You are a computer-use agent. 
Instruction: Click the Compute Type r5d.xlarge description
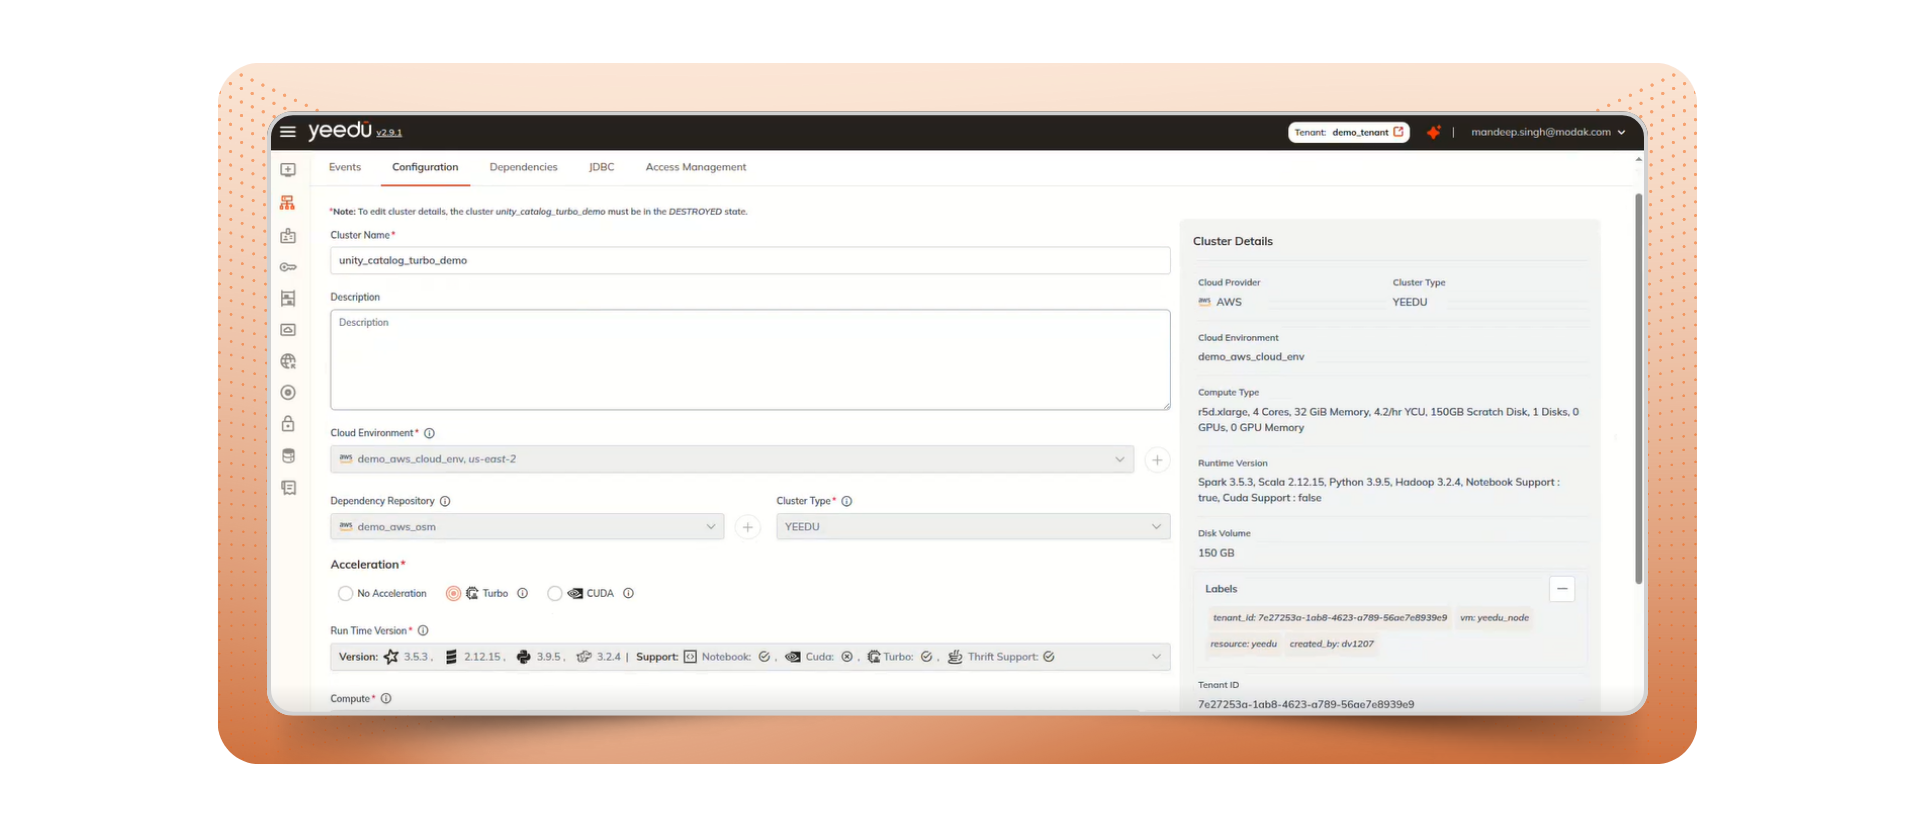tap(1388, 420)
